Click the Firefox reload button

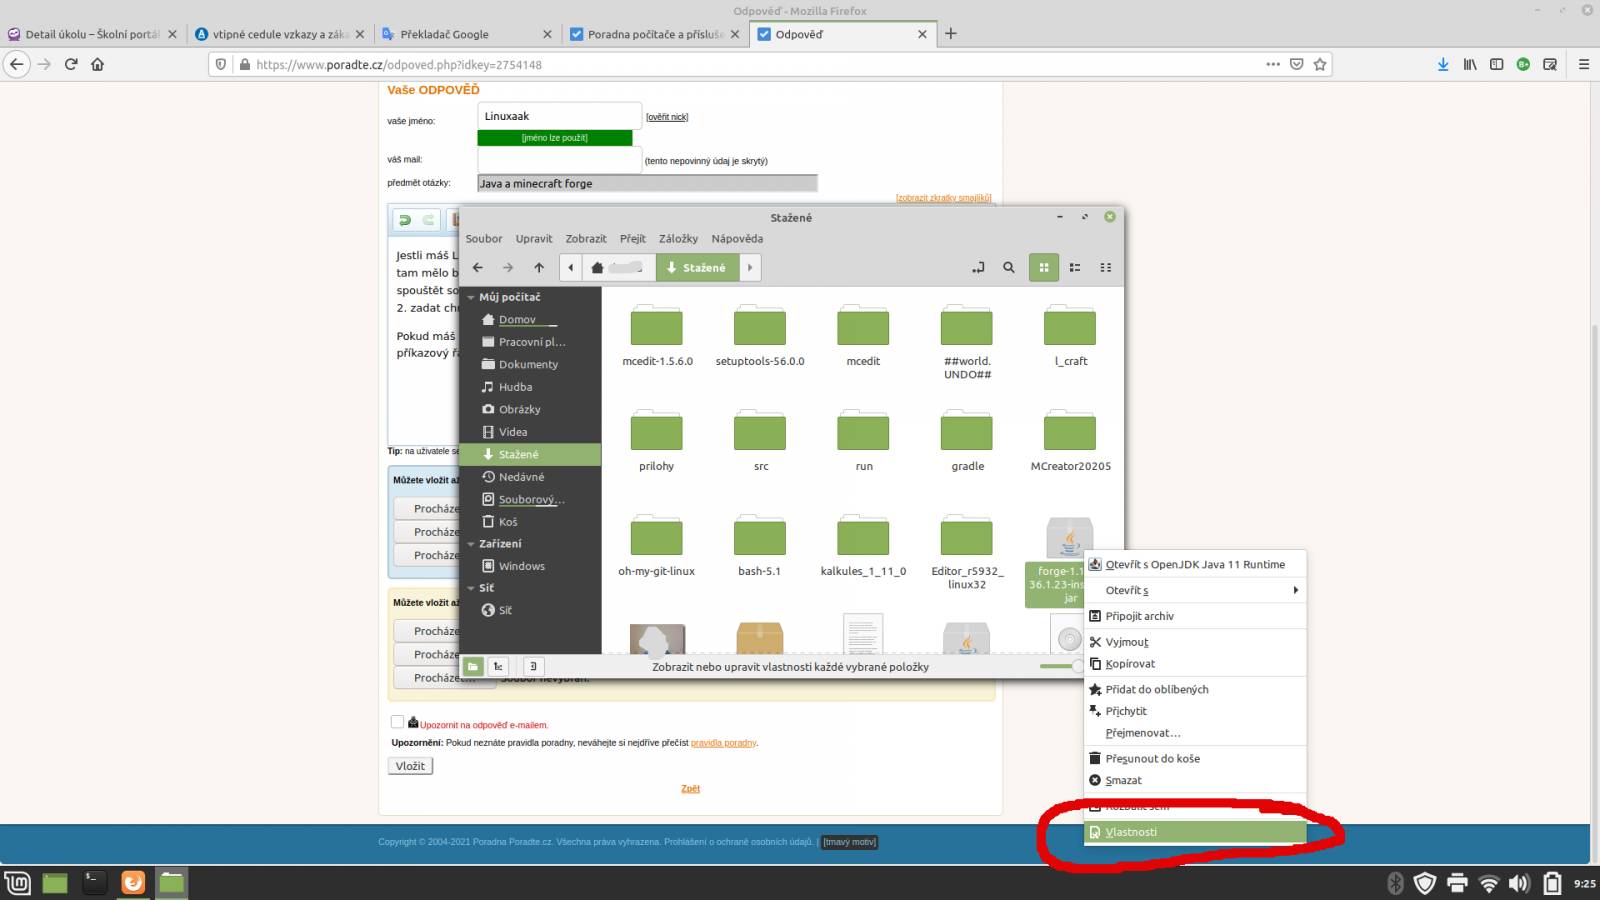pos(71,64)
